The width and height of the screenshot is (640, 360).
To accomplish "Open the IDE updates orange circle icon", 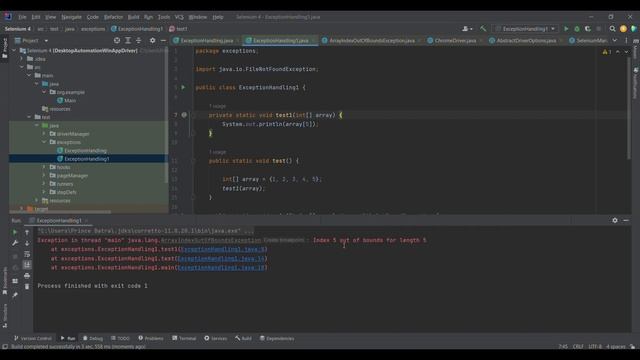I will pos(623,29).
